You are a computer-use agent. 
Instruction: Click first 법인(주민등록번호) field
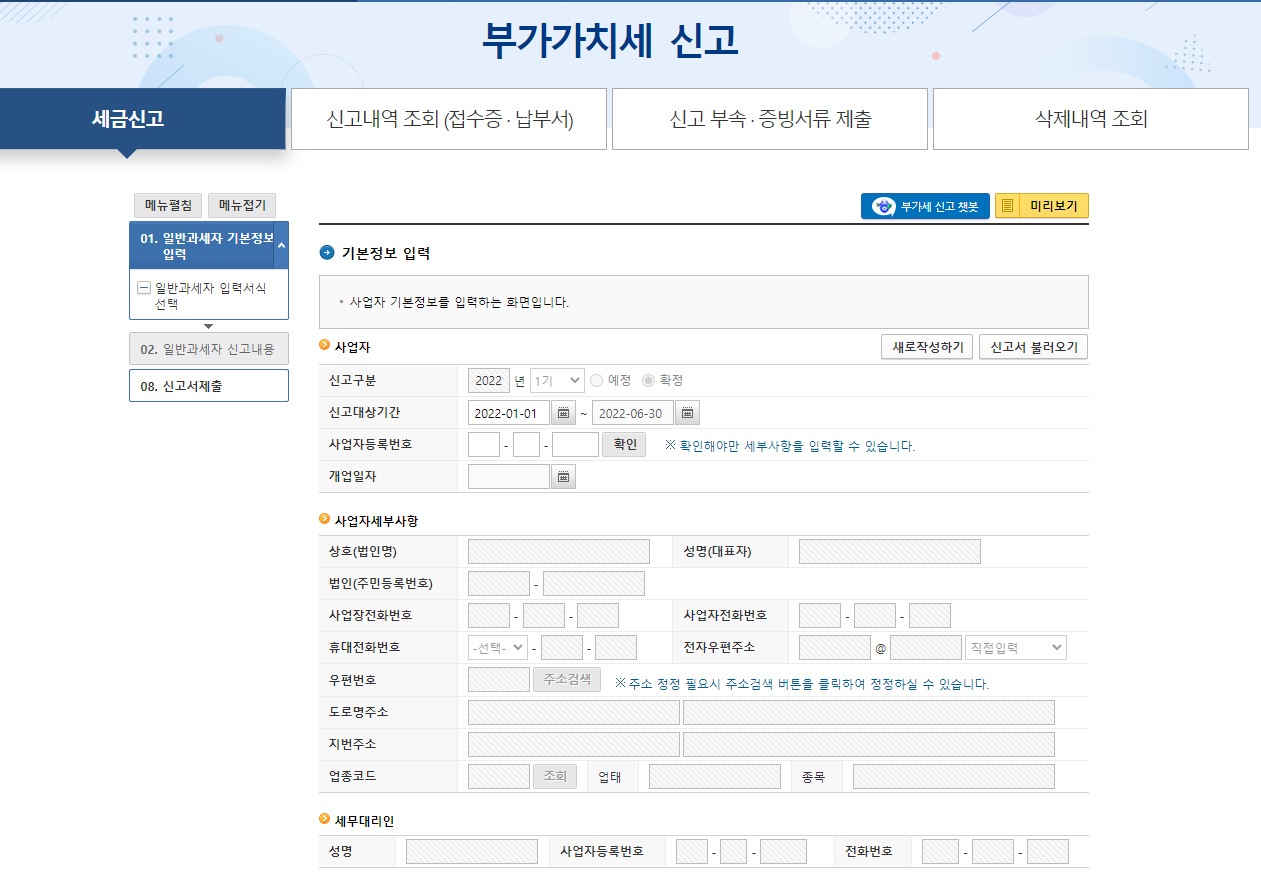[x=499, y=584]
